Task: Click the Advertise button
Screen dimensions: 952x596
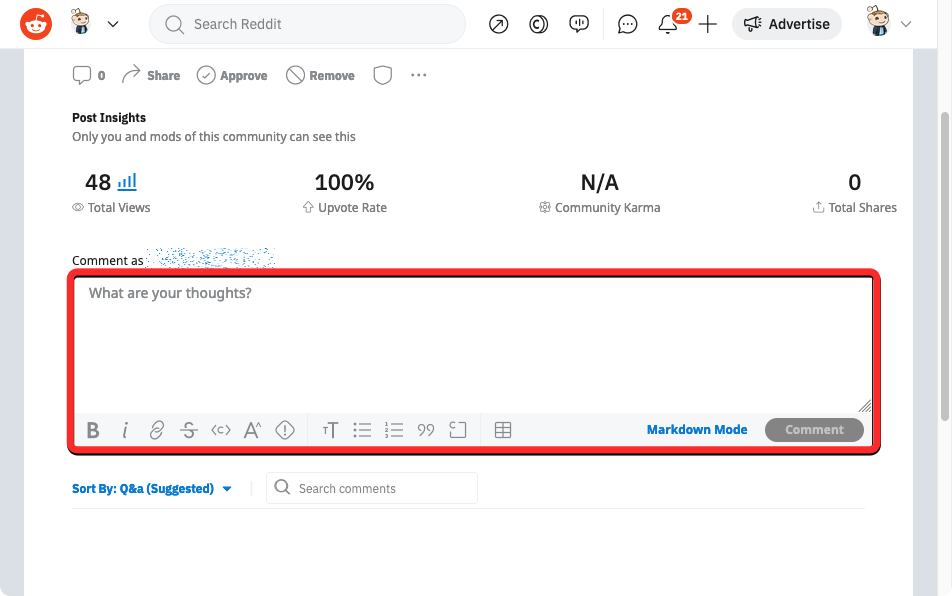Action: [787, 24]
